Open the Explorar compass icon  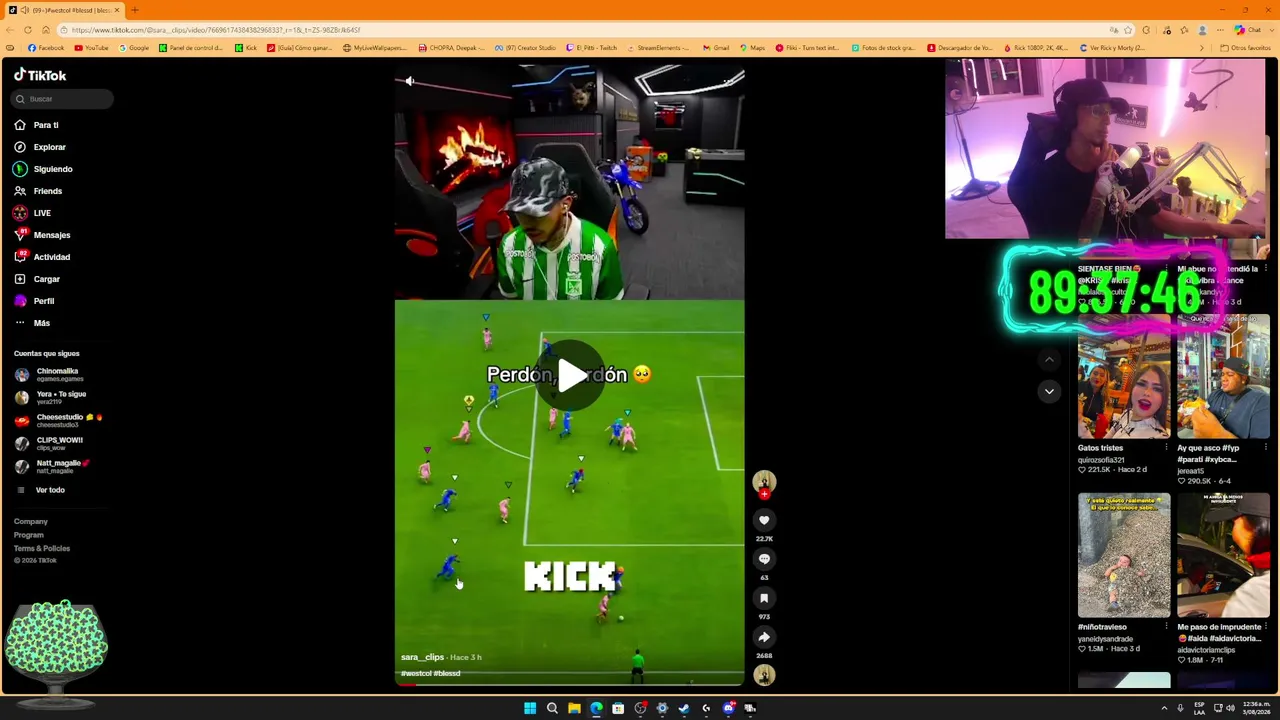point(20,147)
